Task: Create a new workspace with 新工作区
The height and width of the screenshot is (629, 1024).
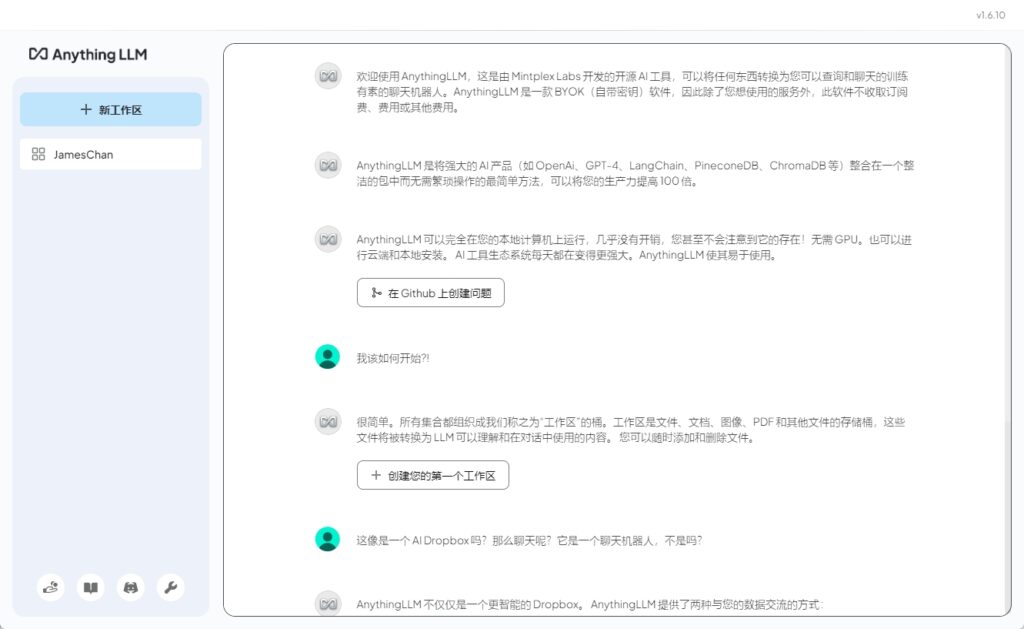Action: [x=110, y=109]
